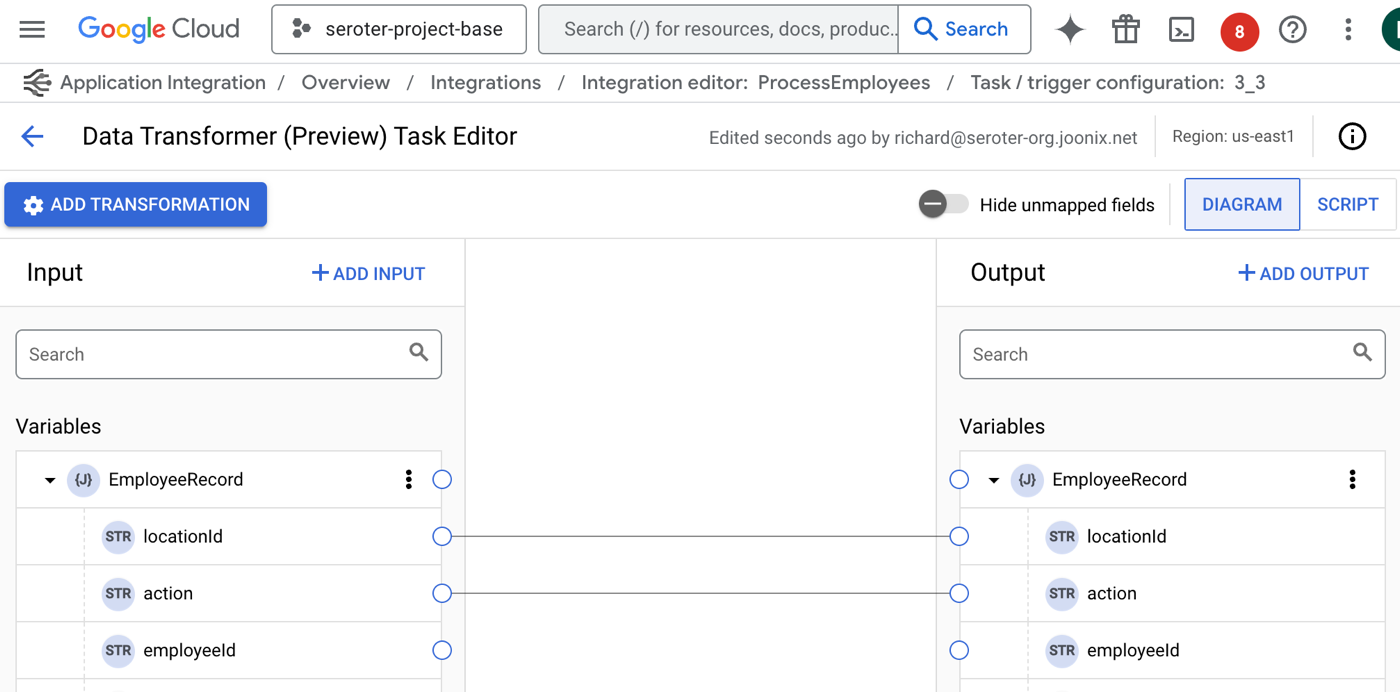Open the seroter-project-base project picker
The width and height of the screenshot is (1400, 692).
pyautogui.click(x=399, y=30)
